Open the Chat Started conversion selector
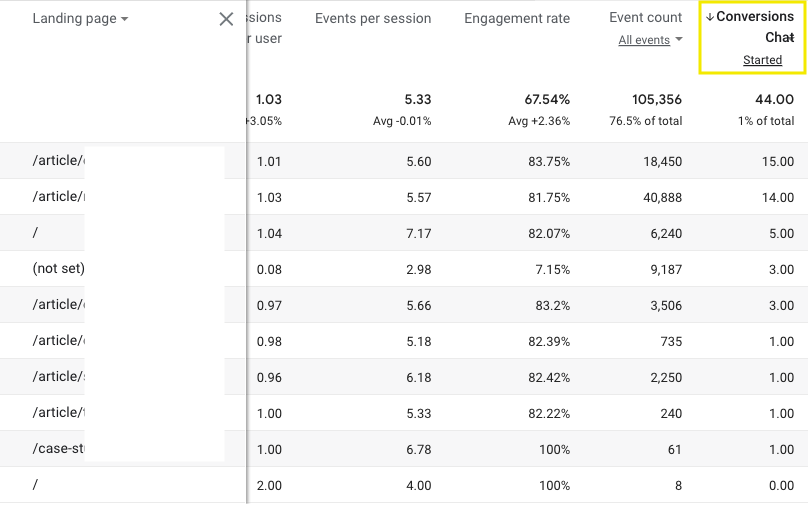Viewport: 808px width, 505px height. click(762, 60)
